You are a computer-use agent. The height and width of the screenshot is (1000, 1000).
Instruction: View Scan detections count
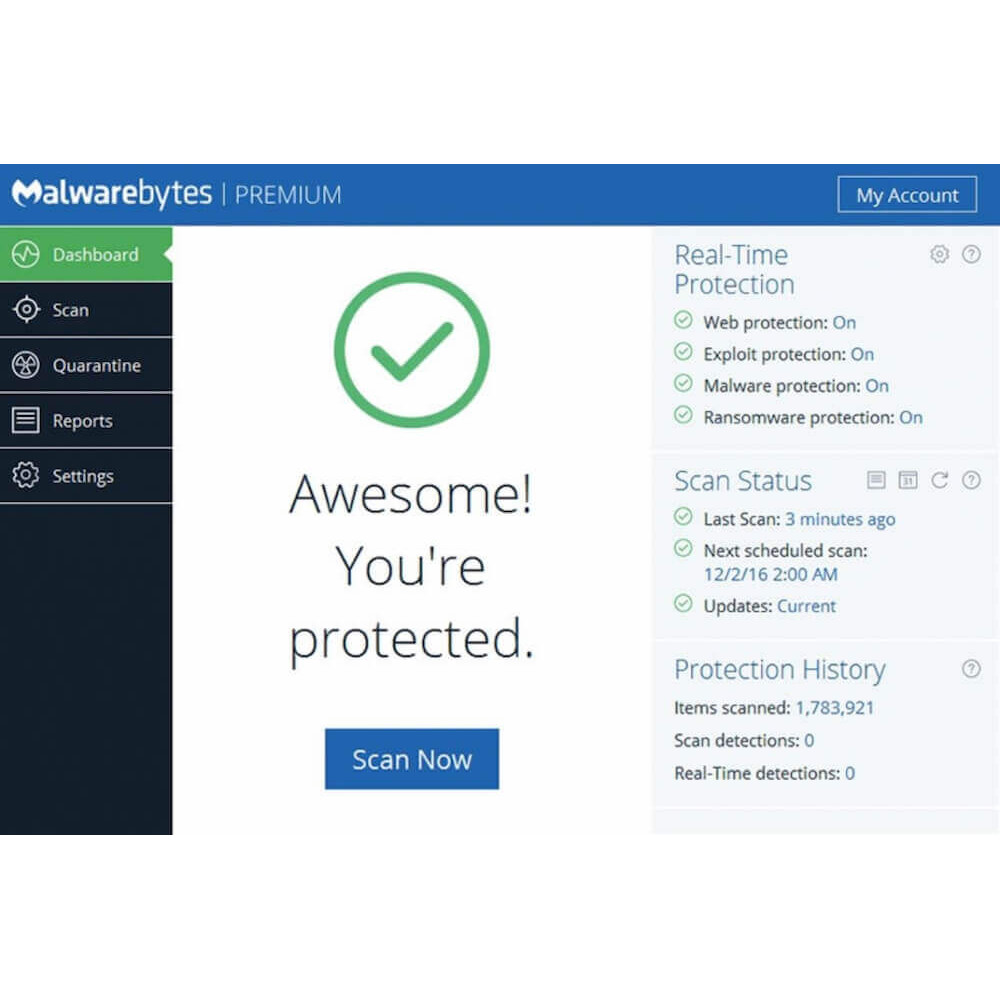[809, 740]
